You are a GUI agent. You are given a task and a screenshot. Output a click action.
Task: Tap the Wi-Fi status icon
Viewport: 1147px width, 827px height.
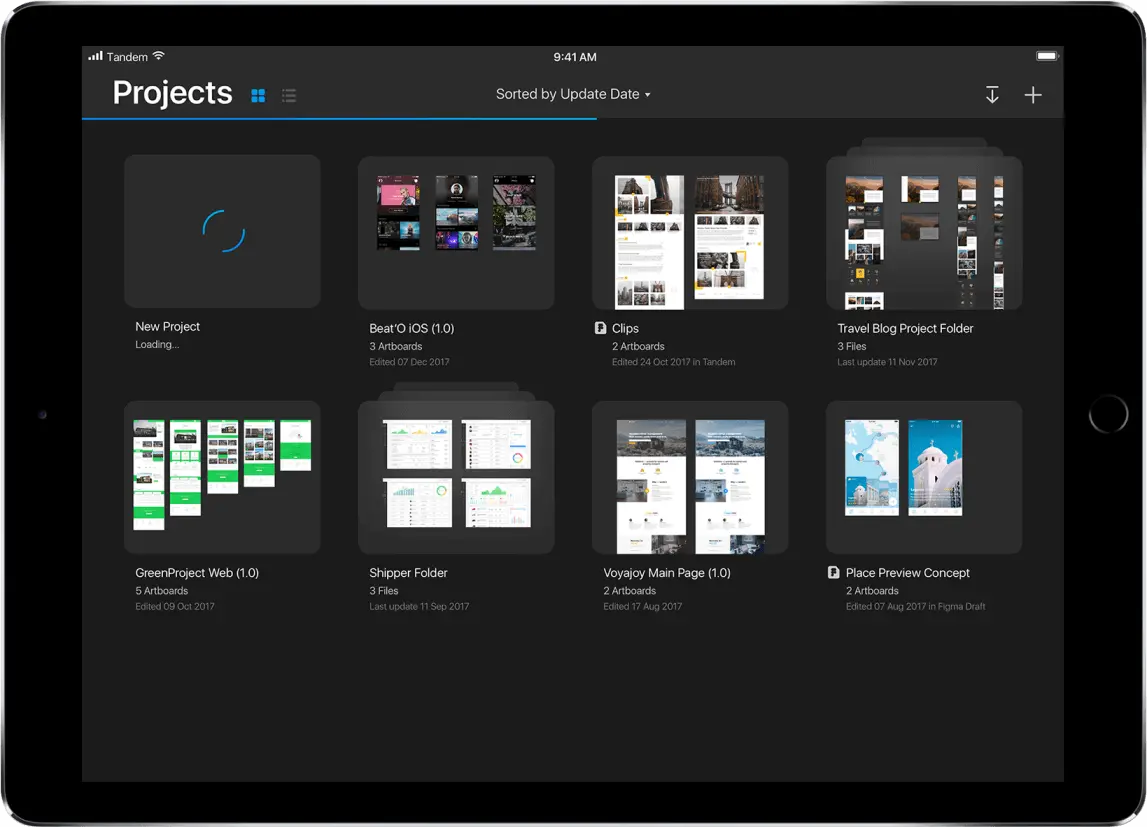159,57
